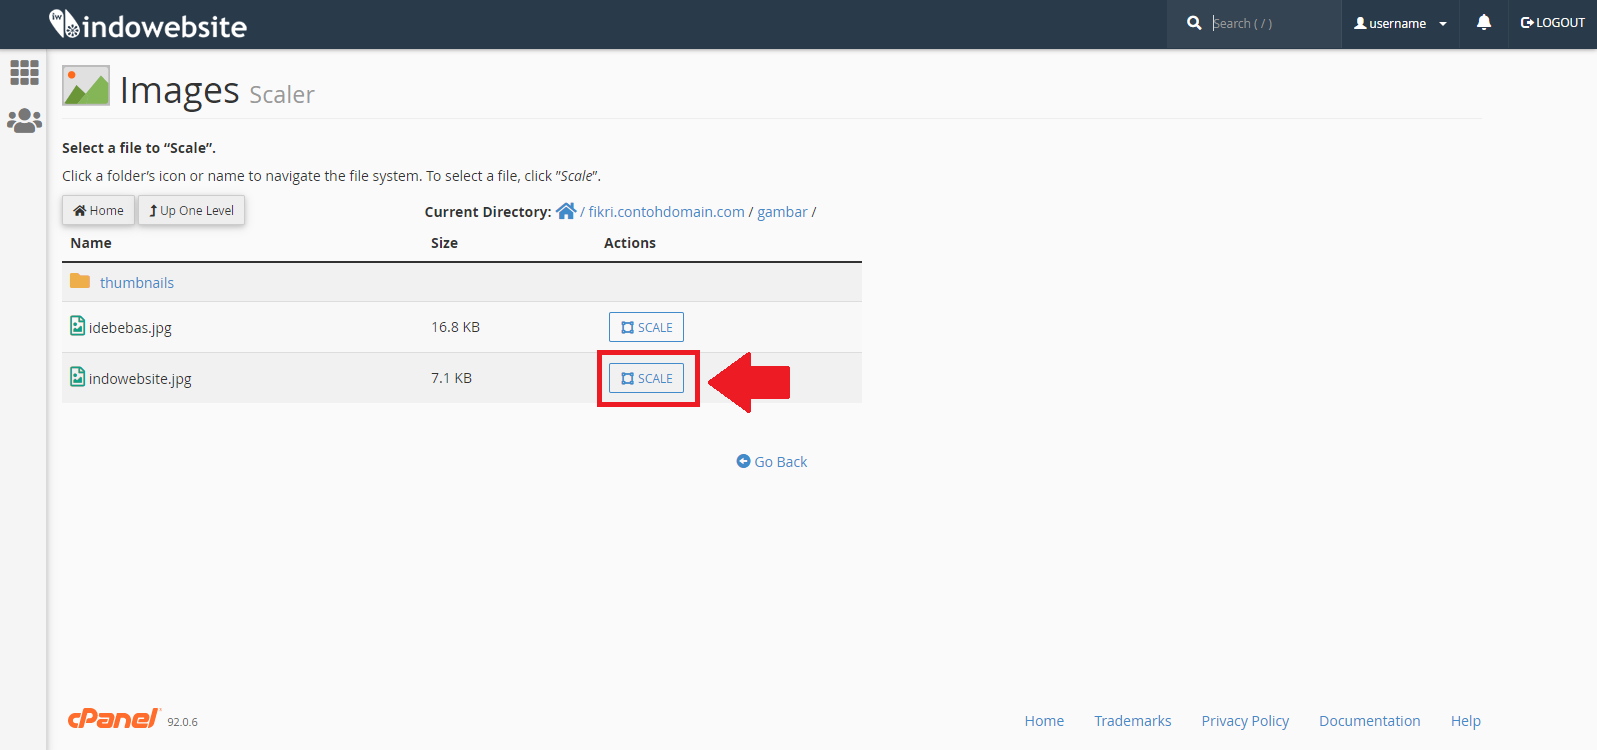Viewport: 1597px width, 750px height.
Task: Expand the username dropdown menu
Action: [x=1400, y=23]
